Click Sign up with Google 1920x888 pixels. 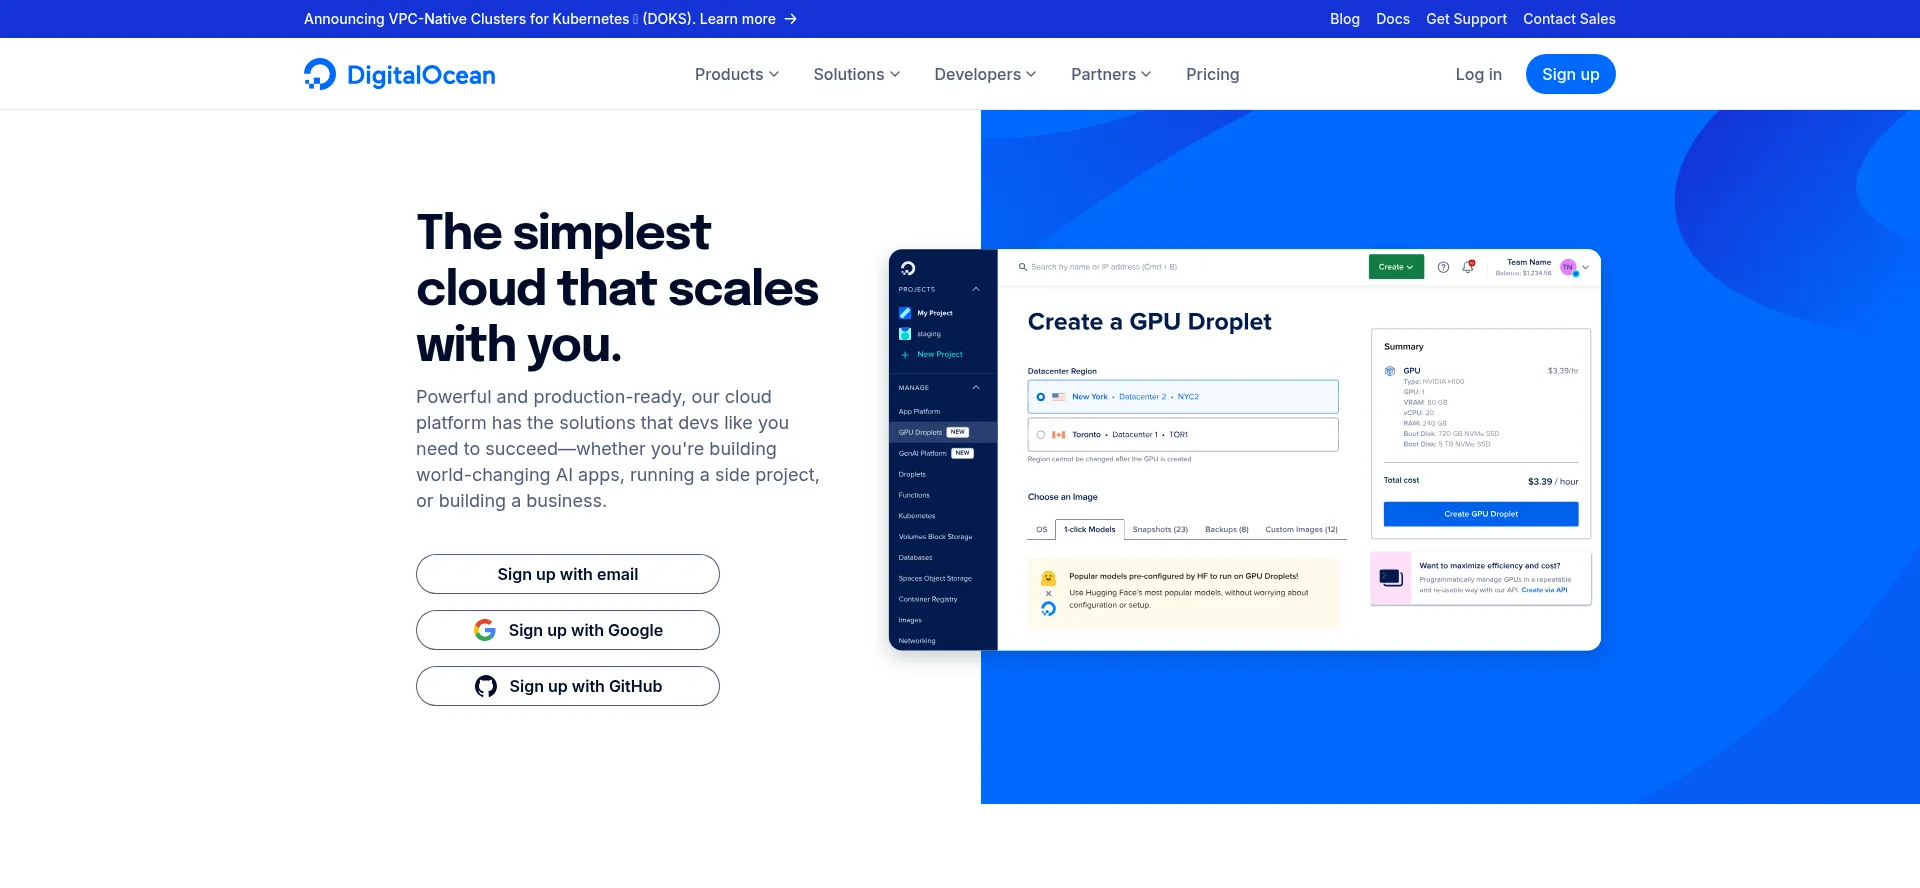[568, 630]
